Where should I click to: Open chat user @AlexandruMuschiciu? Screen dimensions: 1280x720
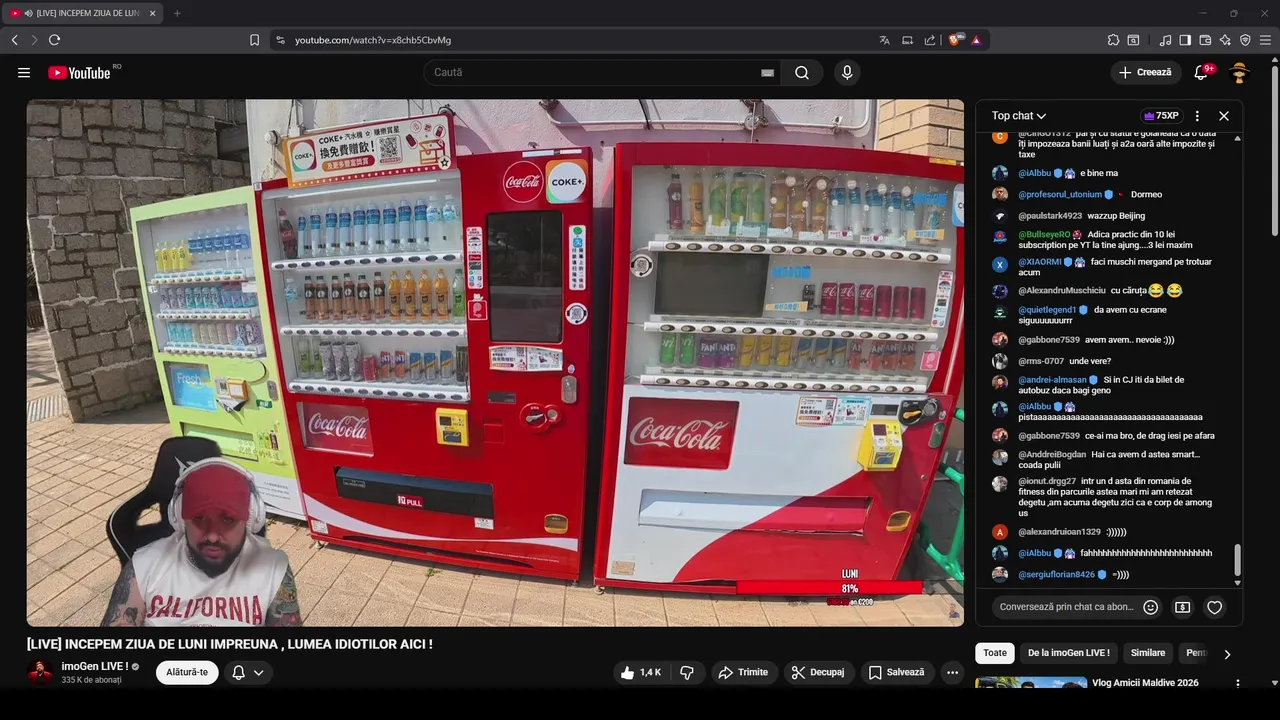(1062, 291)
